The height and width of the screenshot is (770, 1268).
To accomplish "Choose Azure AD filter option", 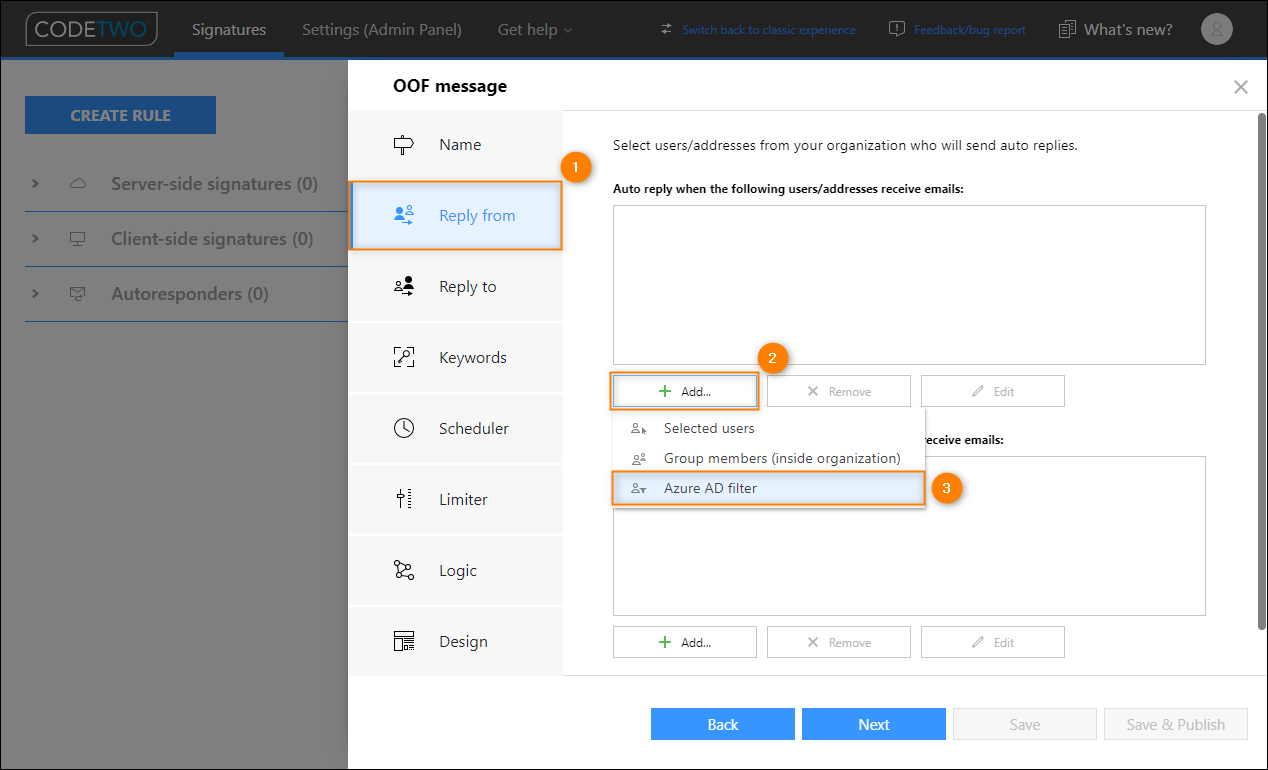I will (x=768, y=488).
